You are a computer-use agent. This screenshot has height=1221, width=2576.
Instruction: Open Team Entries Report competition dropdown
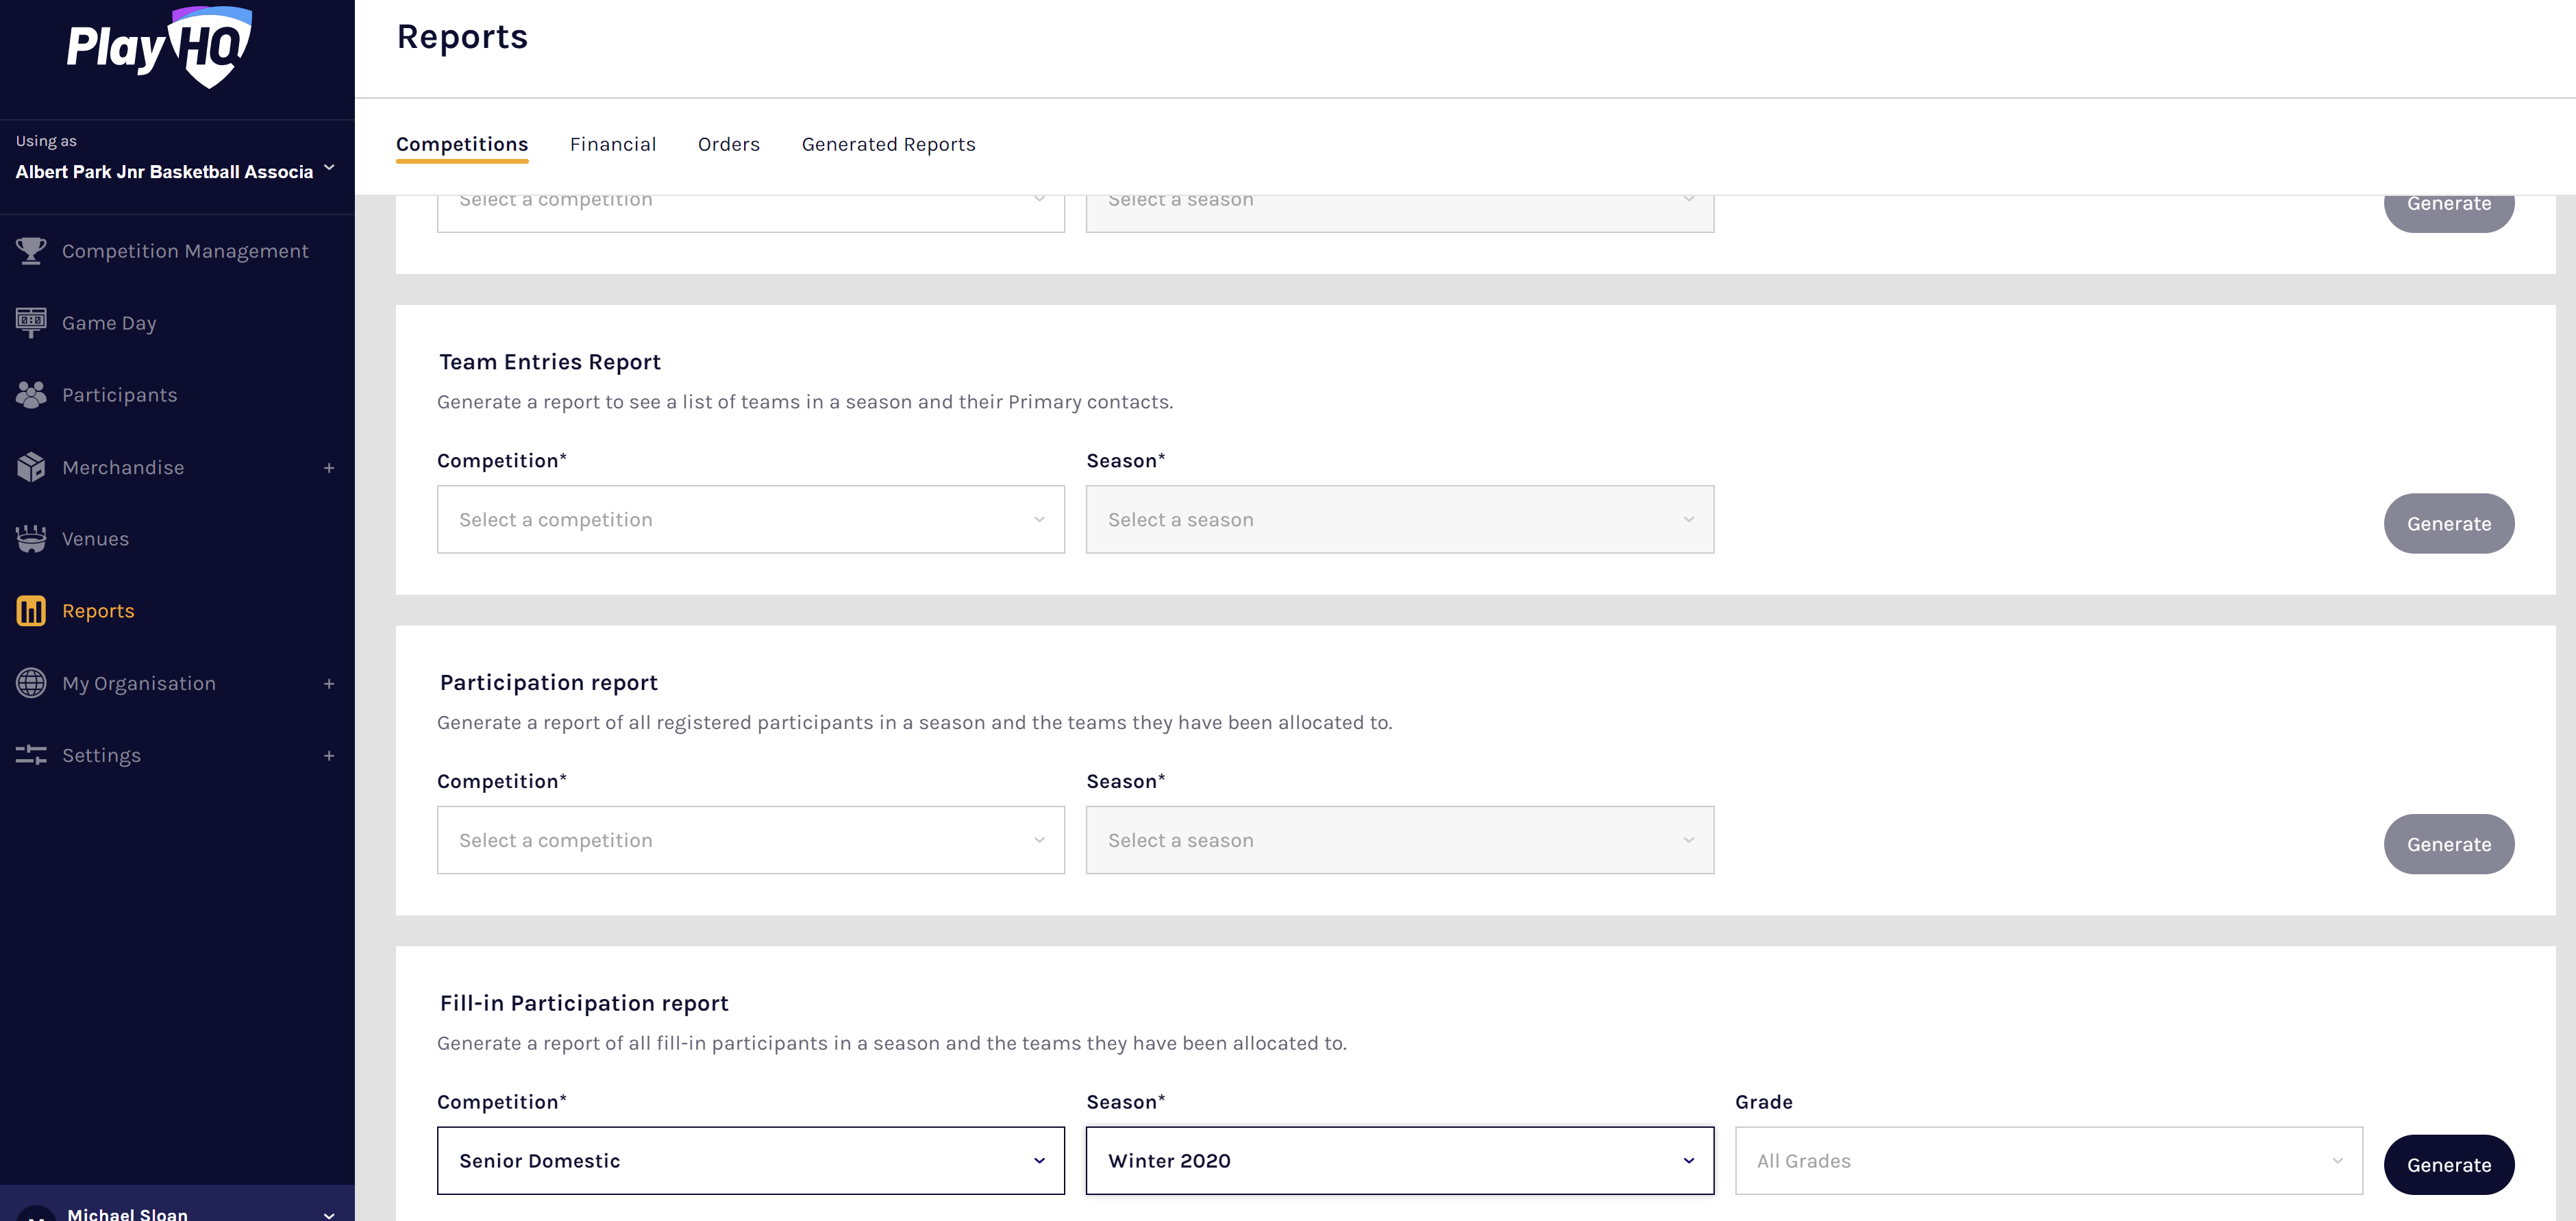point(750,520)
